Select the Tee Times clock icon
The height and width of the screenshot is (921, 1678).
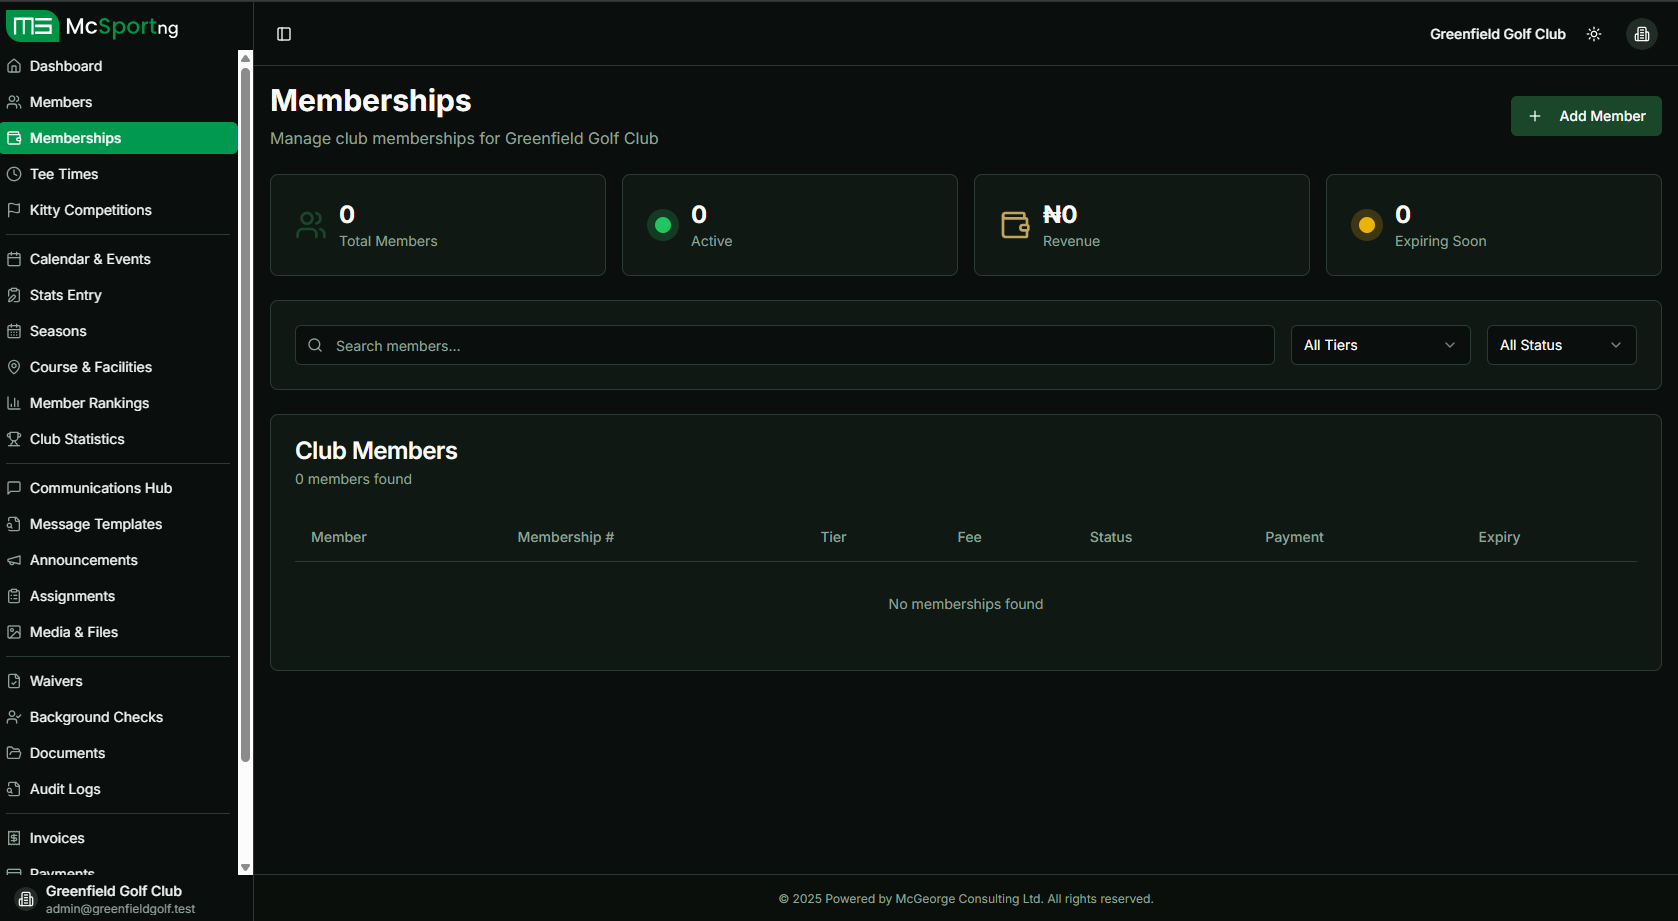coord(14,174)
